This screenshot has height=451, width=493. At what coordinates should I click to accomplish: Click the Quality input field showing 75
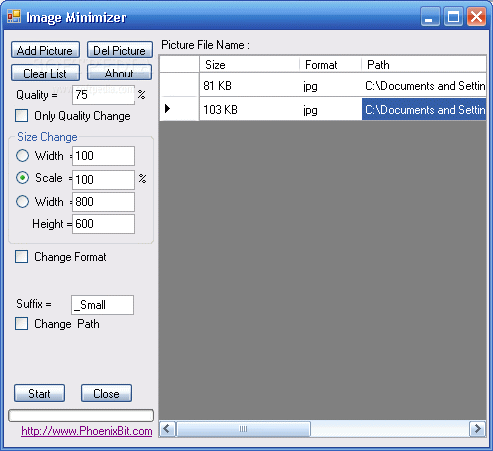[x=103, y=95]
